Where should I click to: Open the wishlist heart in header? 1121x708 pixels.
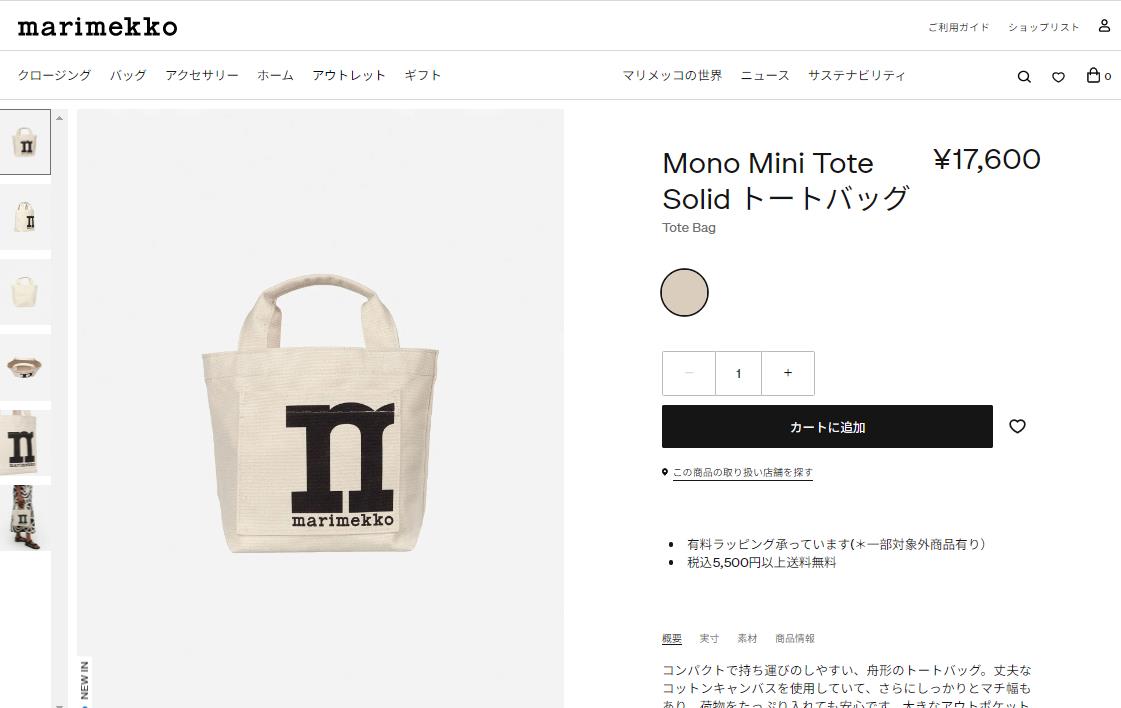point(1058,77)
